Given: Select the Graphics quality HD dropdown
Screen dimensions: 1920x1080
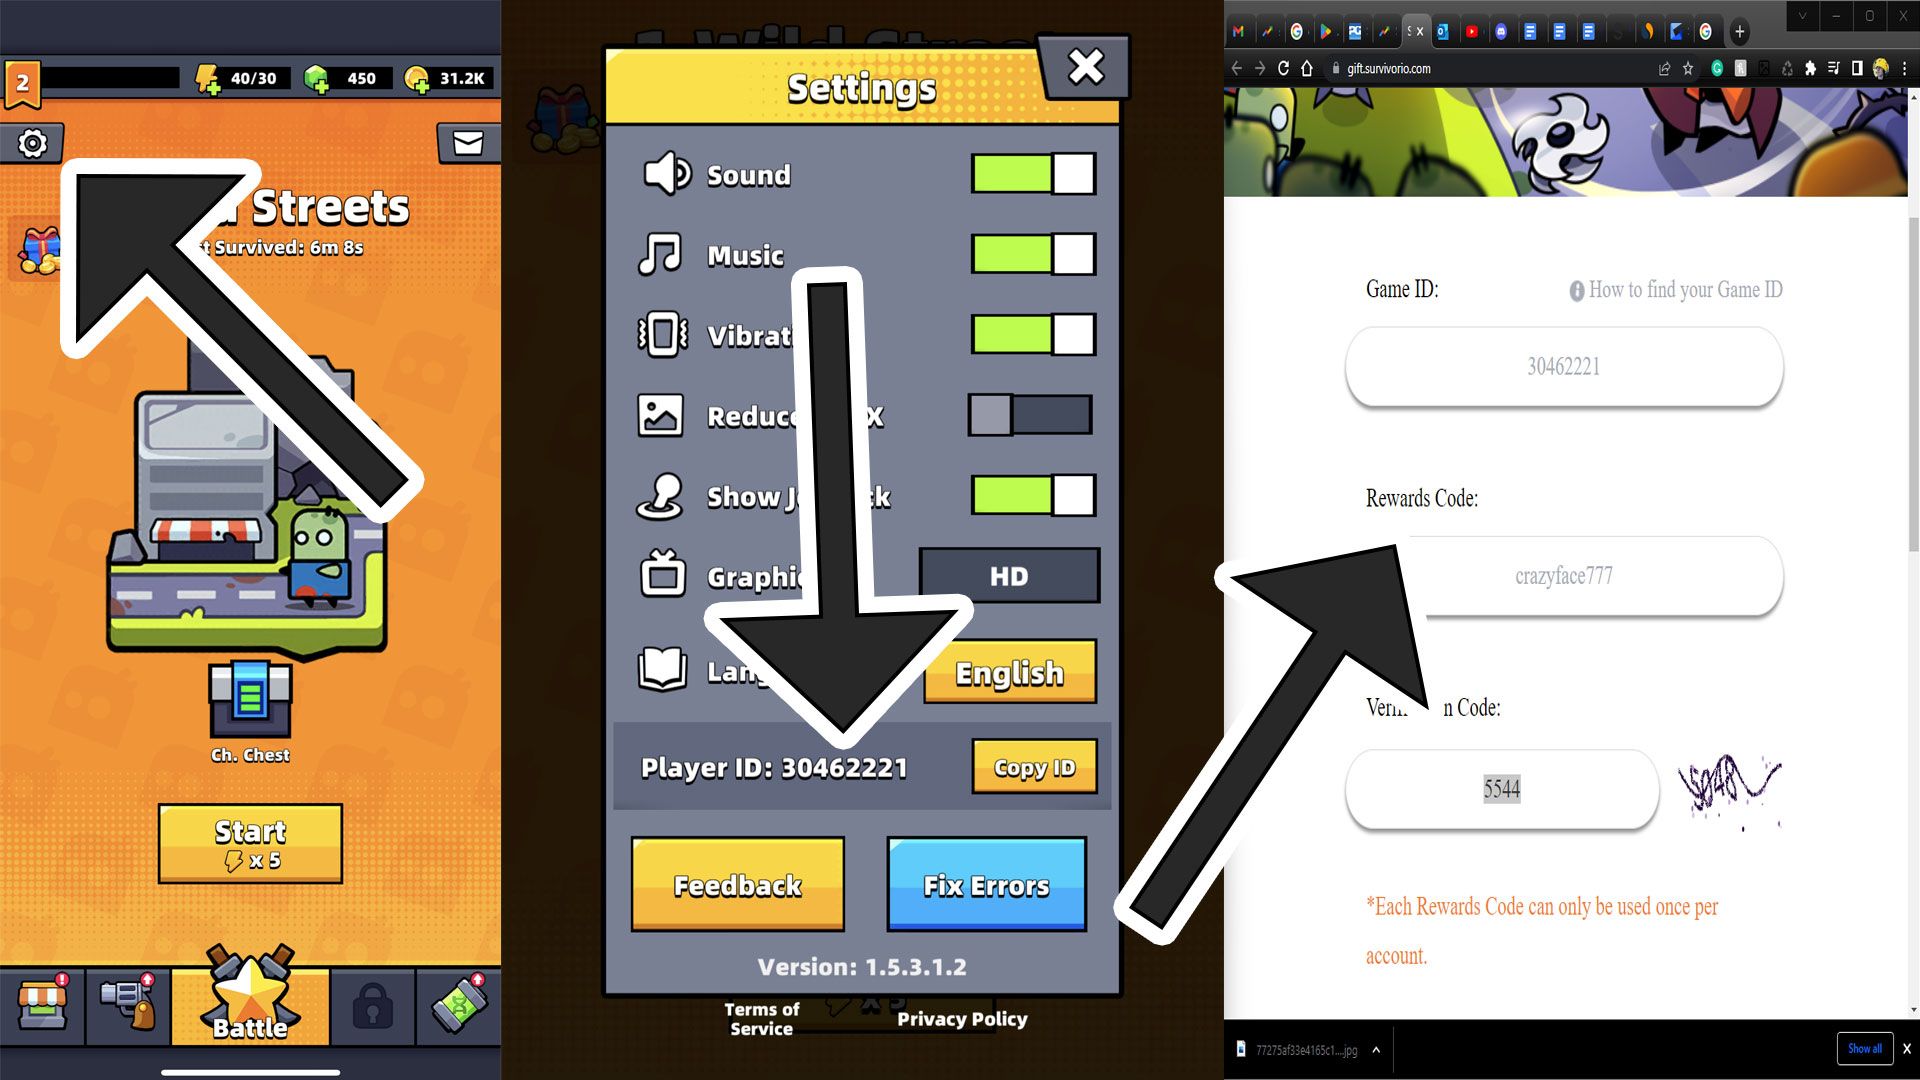Looking at the screenshot, I should point(1009,576).
